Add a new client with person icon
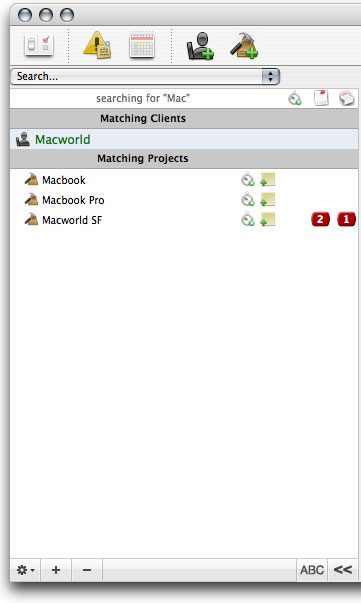The width and height of the screenshot is (361, 603). click(x=200, y=46)
